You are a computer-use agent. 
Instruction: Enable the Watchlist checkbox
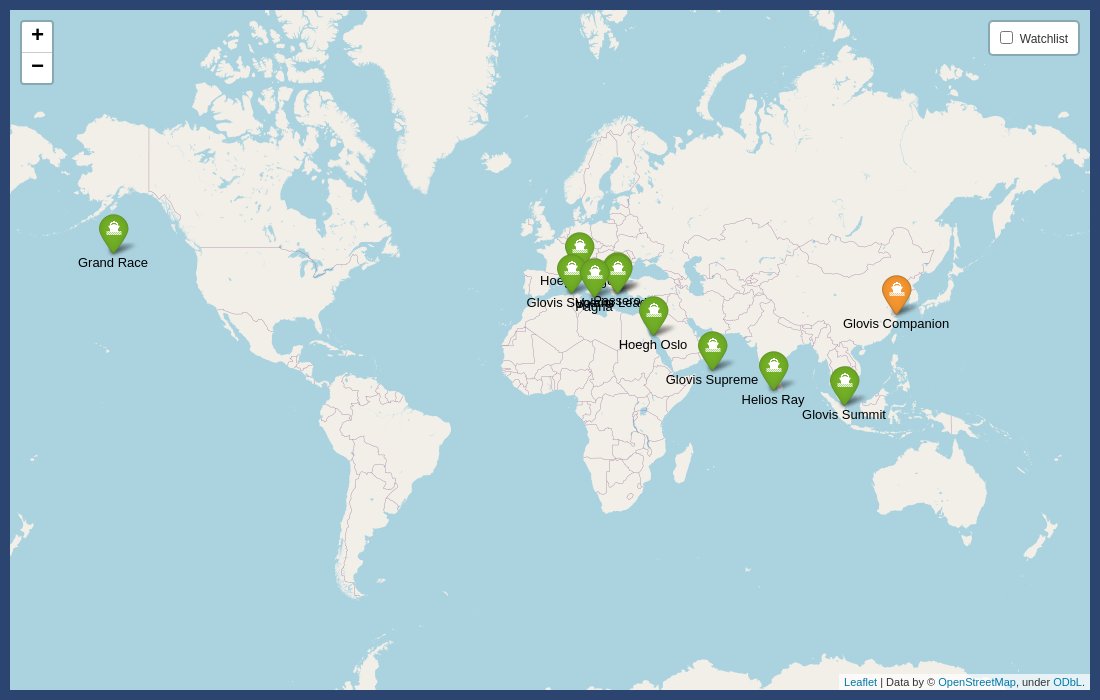coord(1006,38)
